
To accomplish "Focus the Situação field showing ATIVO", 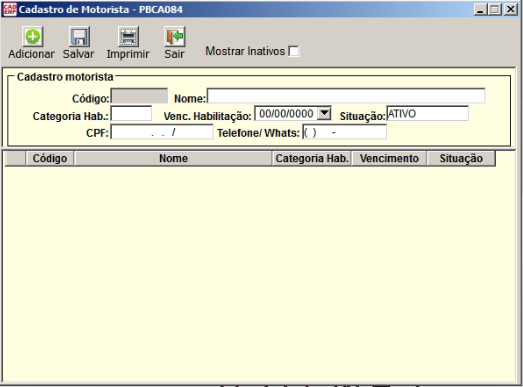I will pos(427,113).
